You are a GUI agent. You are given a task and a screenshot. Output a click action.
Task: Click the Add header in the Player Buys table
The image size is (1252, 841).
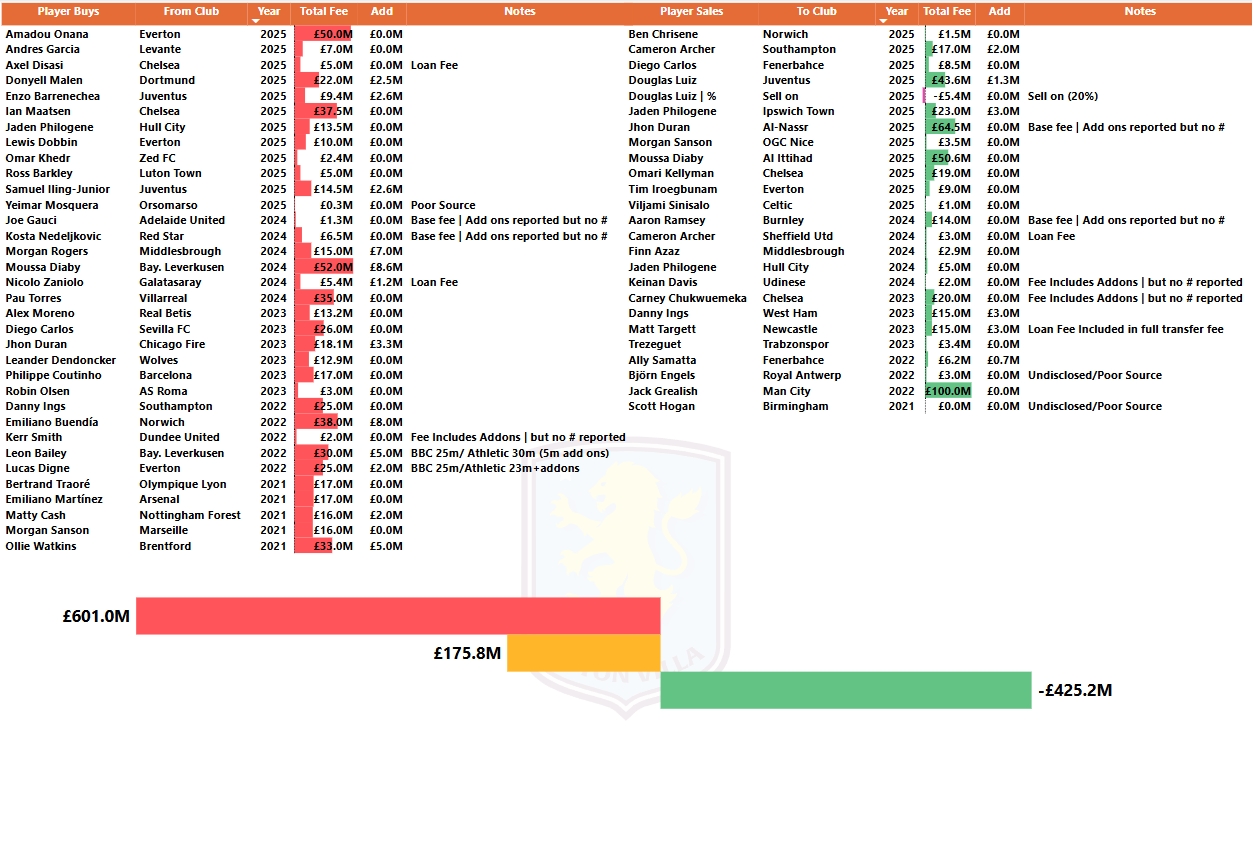click(381, 12)
